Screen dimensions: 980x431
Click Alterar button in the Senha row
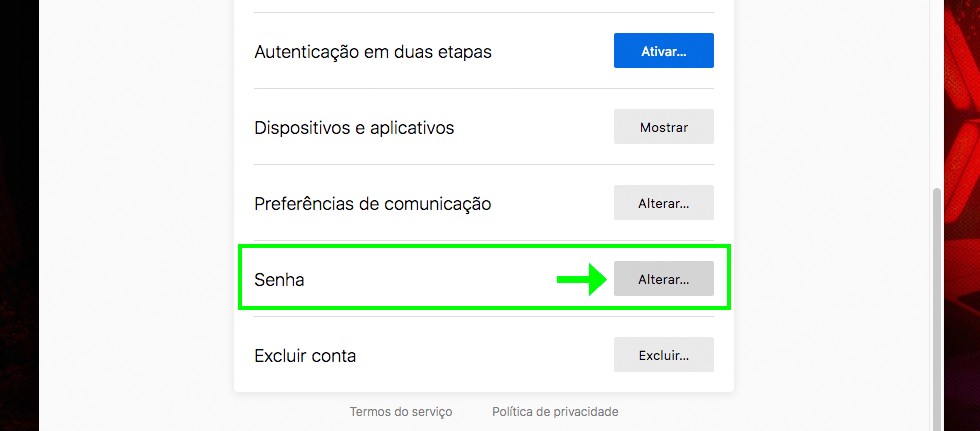point(663,279)
